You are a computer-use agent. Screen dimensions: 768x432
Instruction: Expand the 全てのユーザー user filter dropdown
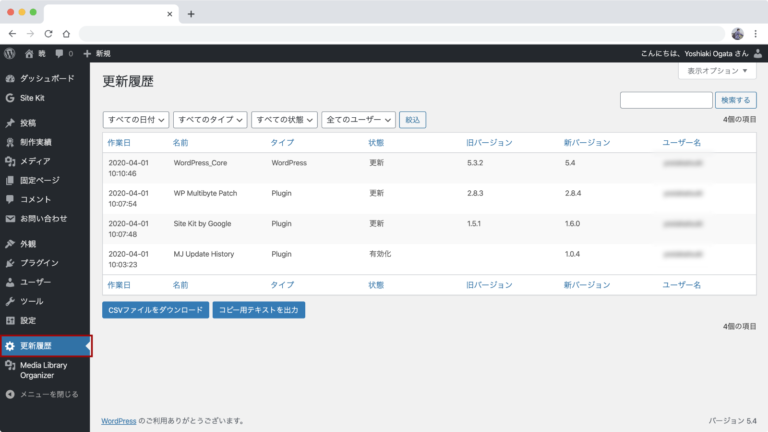point(358,119)
